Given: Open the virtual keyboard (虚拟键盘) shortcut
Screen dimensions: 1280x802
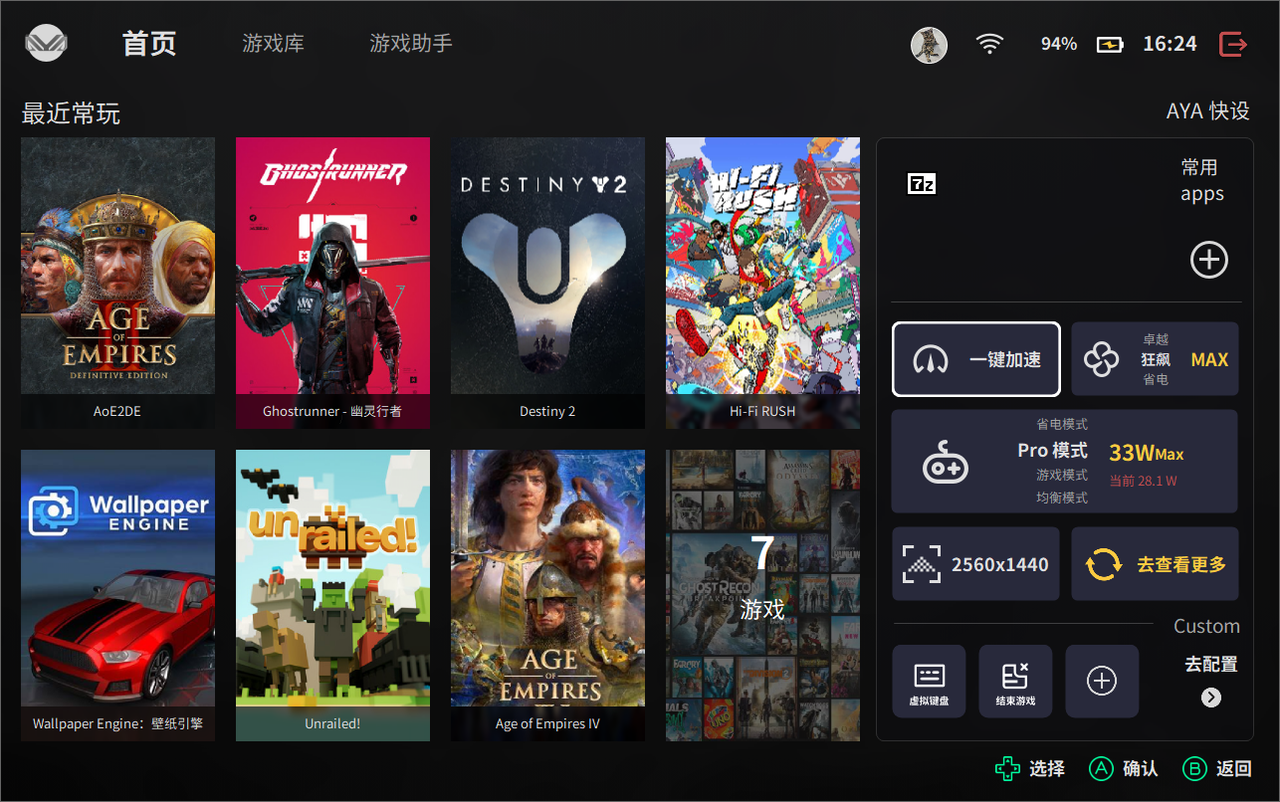Looking at the screenshot, I should (929, 681).
